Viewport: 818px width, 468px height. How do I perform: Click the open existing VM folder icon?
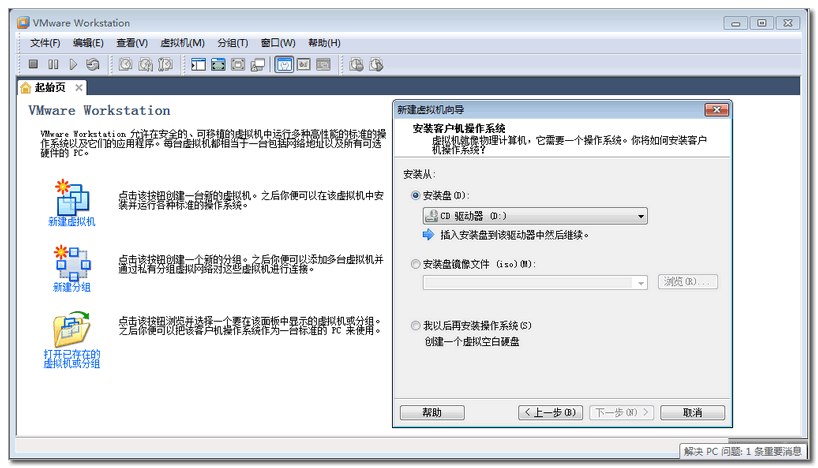pyautogui.click(x=72, y=329)
